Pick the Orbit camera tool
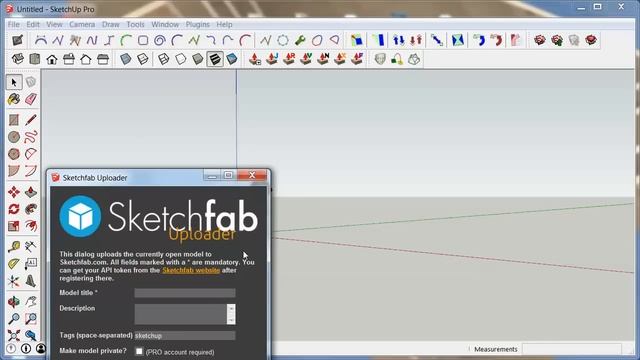 click(x=14, y=302)
